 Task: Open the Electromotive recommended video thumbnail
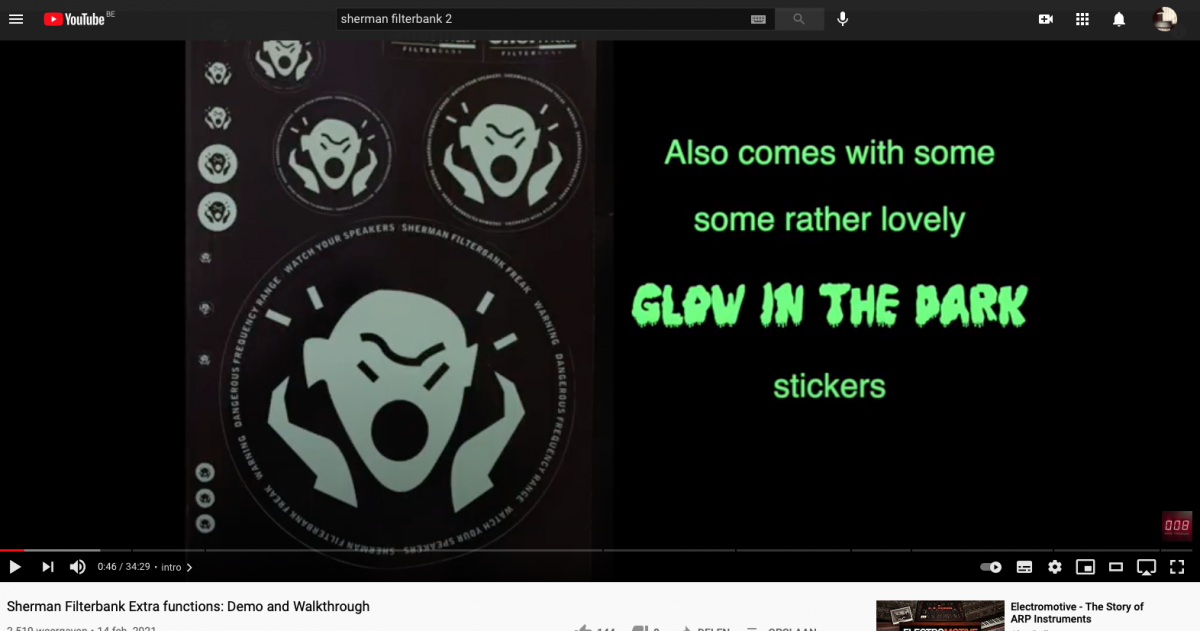[x=940, y=616]
